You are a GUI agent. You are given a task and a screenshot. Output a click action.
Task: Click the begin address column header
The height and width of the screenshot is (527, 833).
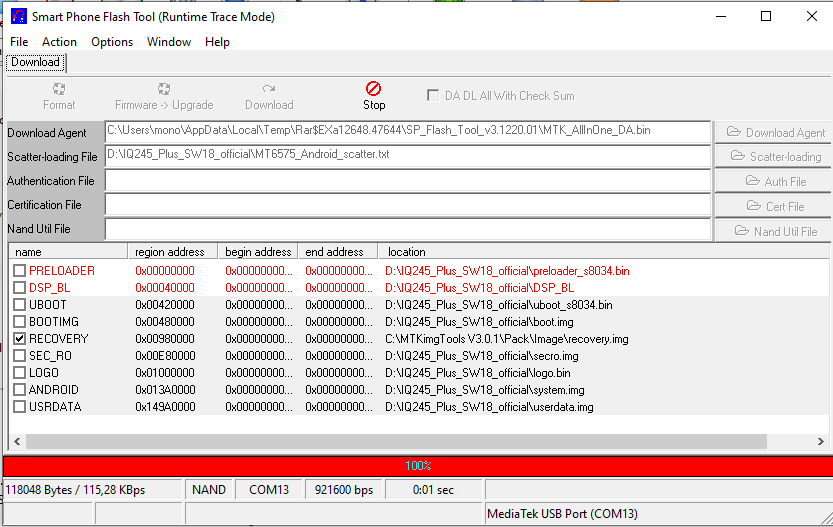(x=258, y=252)
